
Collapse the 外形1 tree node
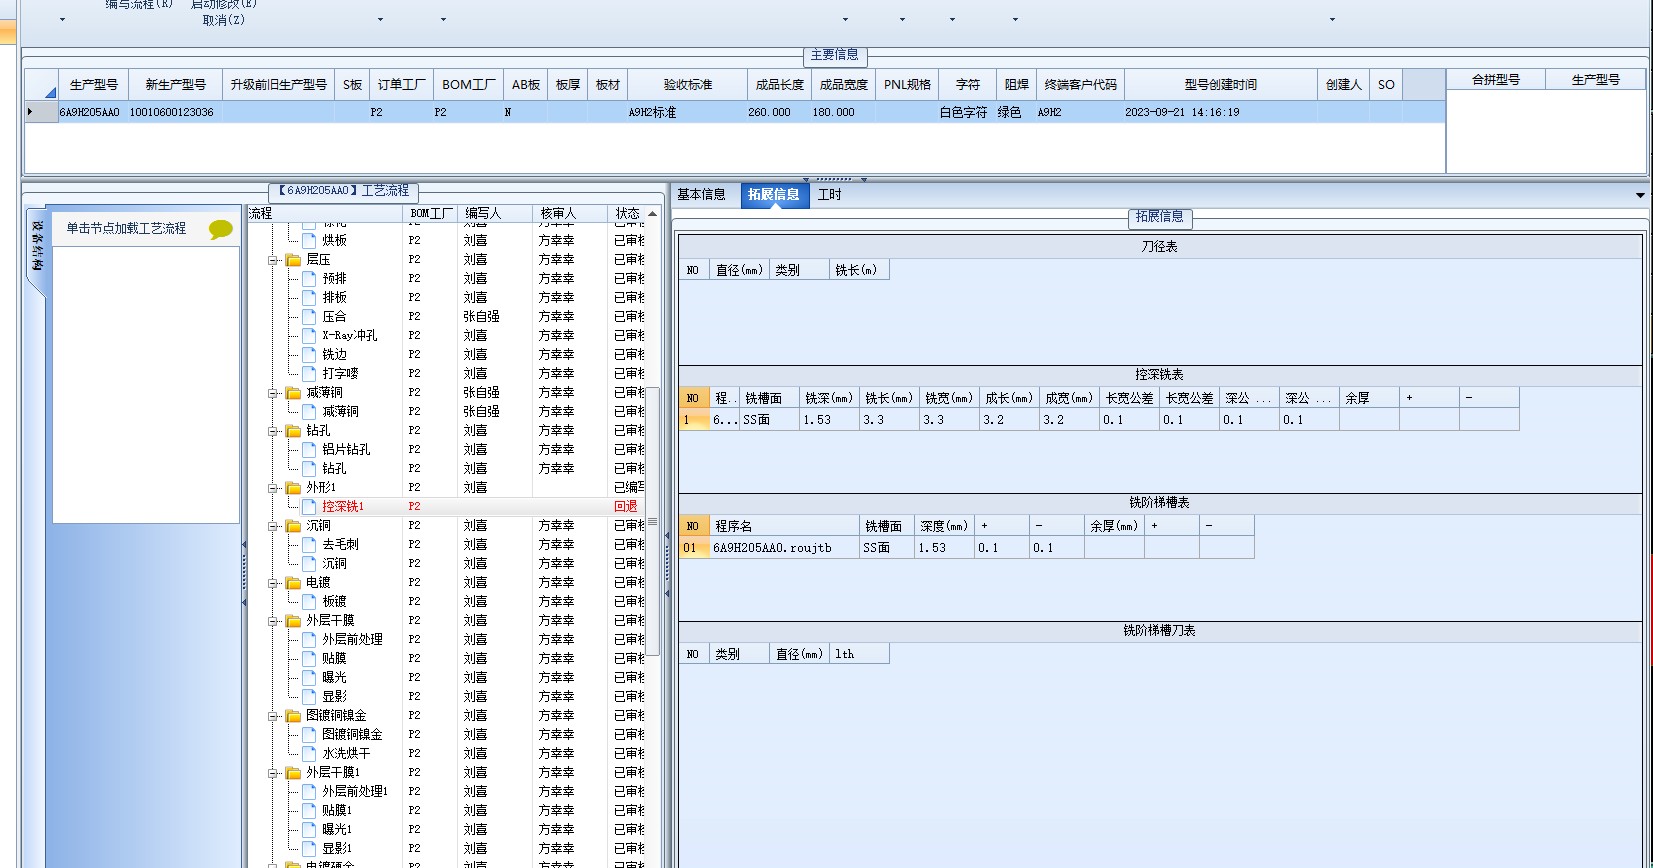[x=273, y=488]
